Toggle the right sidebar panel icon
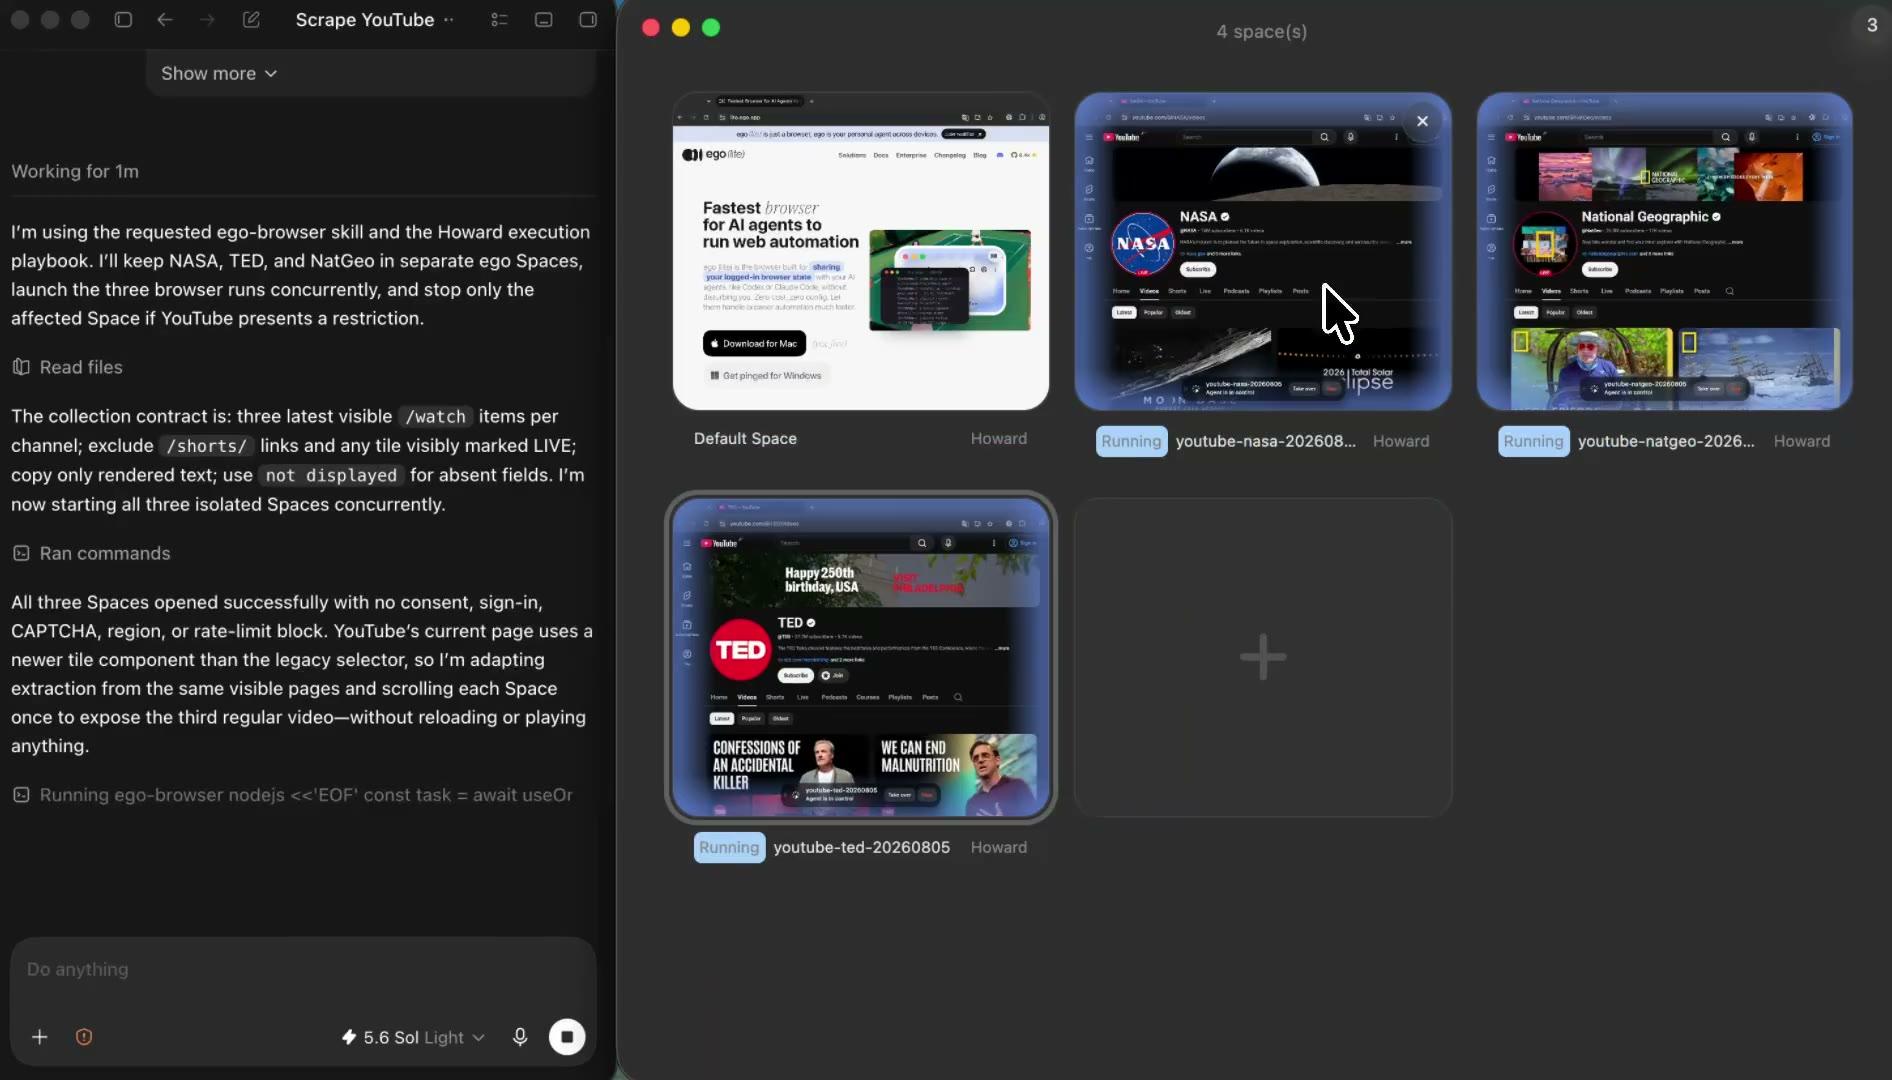The width and height of the screenshot is (1892, 1080). tap(588, 20)
